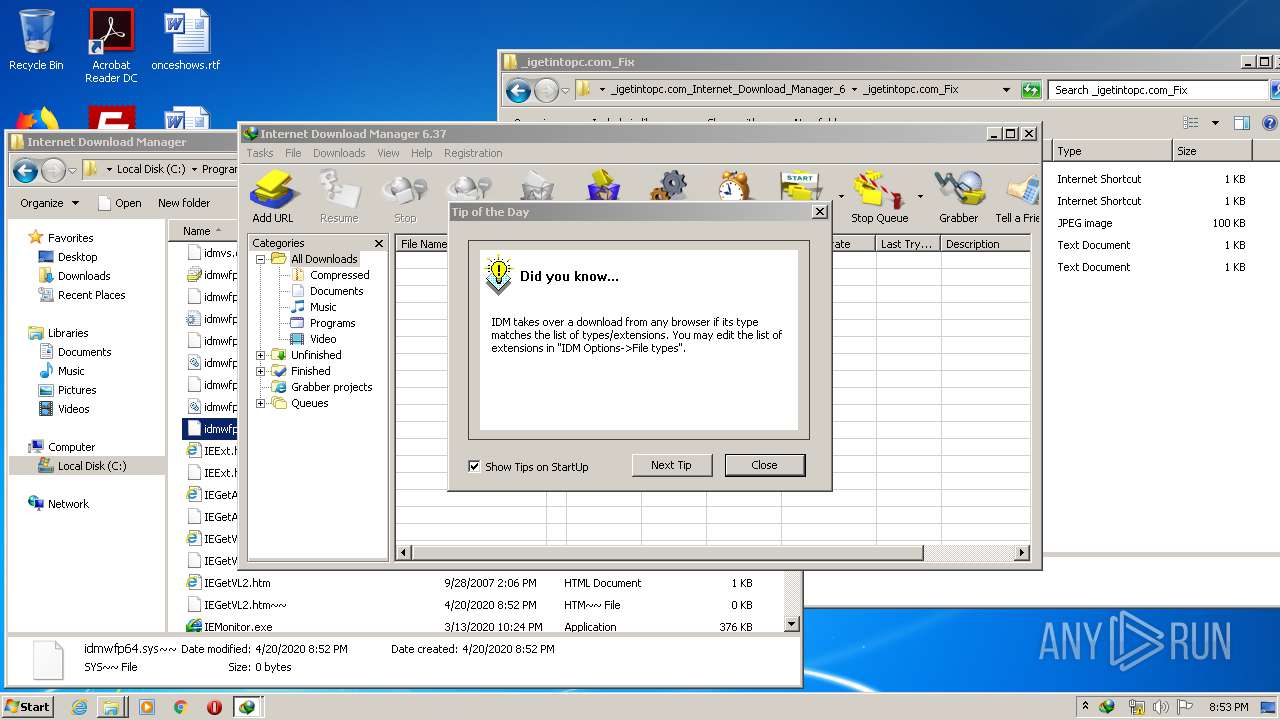
Task: Go back in the _igetintopc.com_Fix window
Action: click(x=518, y=90)
